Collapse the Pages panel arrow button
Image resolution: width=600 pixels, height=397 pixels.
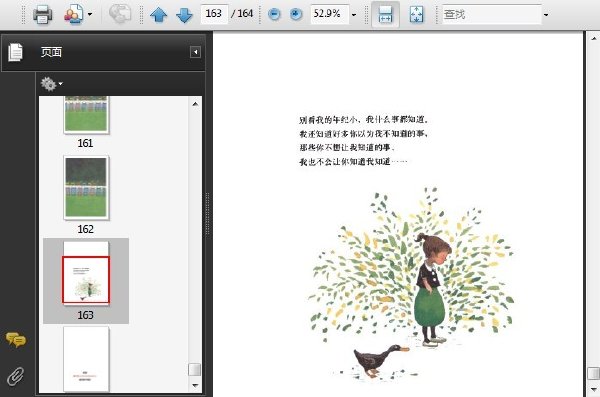(195, 52)
